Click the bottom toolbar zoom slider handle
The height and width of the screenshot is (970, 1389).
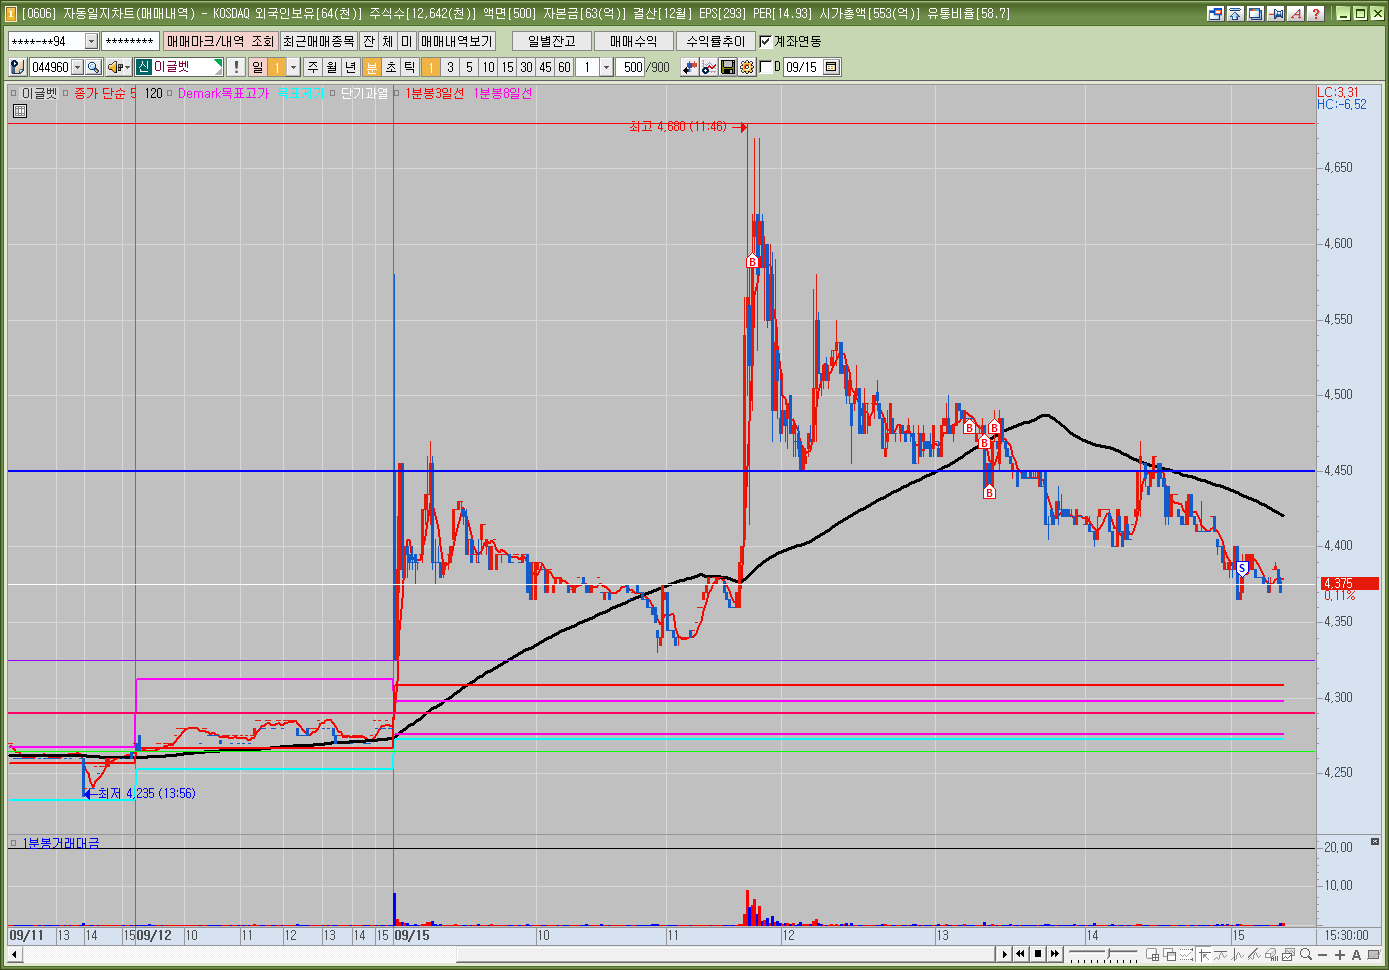coord(1108,953)
